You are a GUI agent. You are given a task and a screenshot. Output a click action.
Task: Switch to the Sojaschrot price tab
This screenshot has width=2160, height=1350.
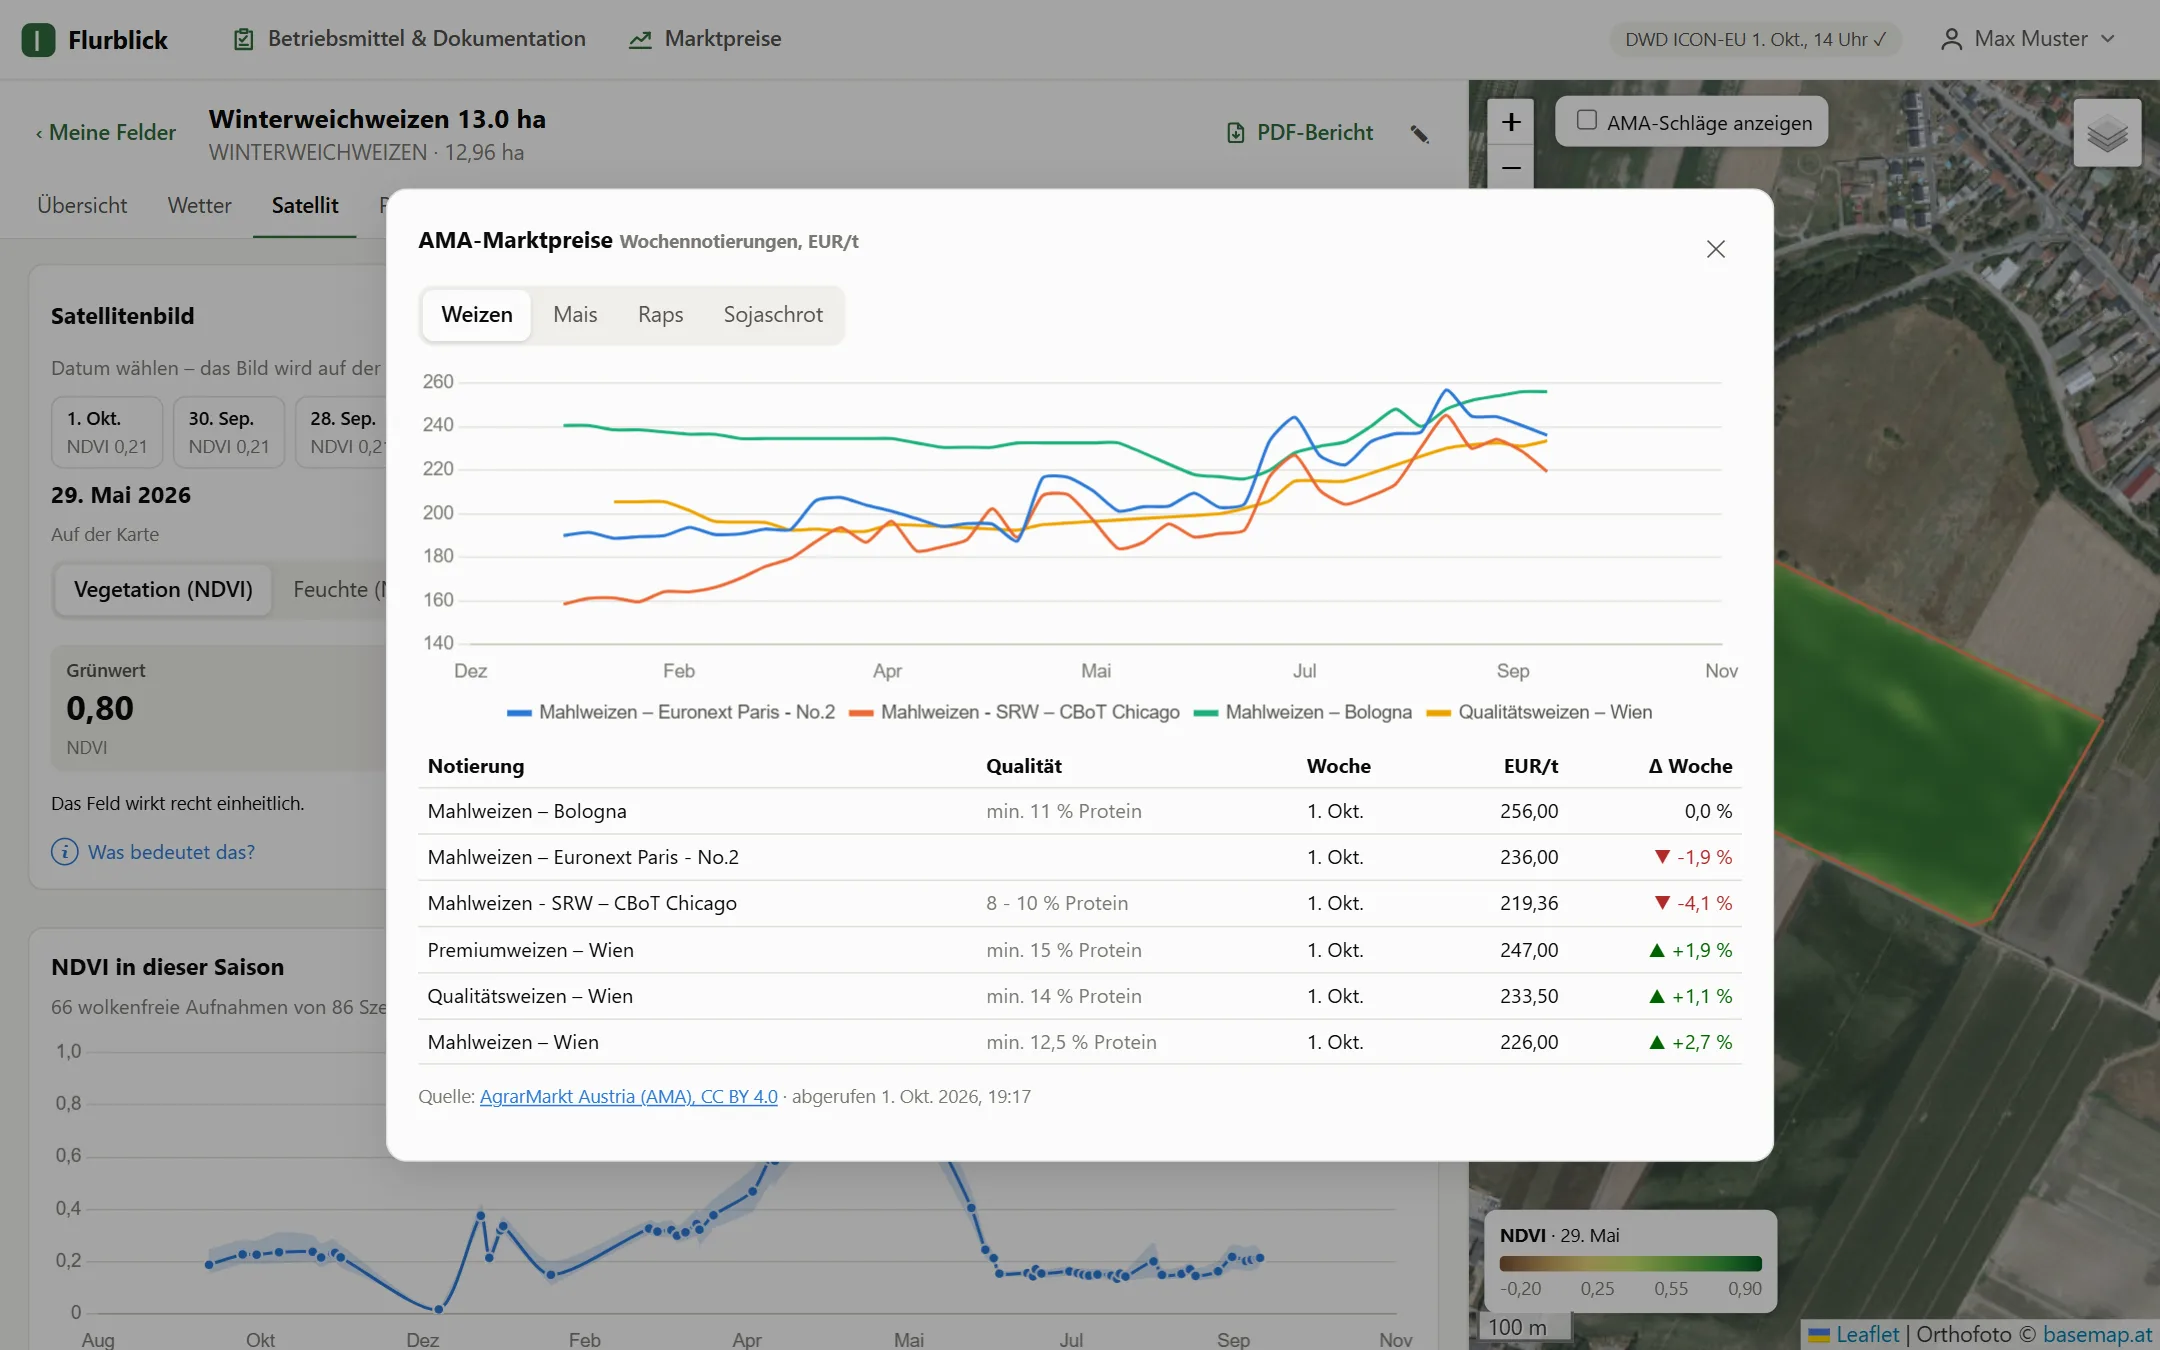773,315
